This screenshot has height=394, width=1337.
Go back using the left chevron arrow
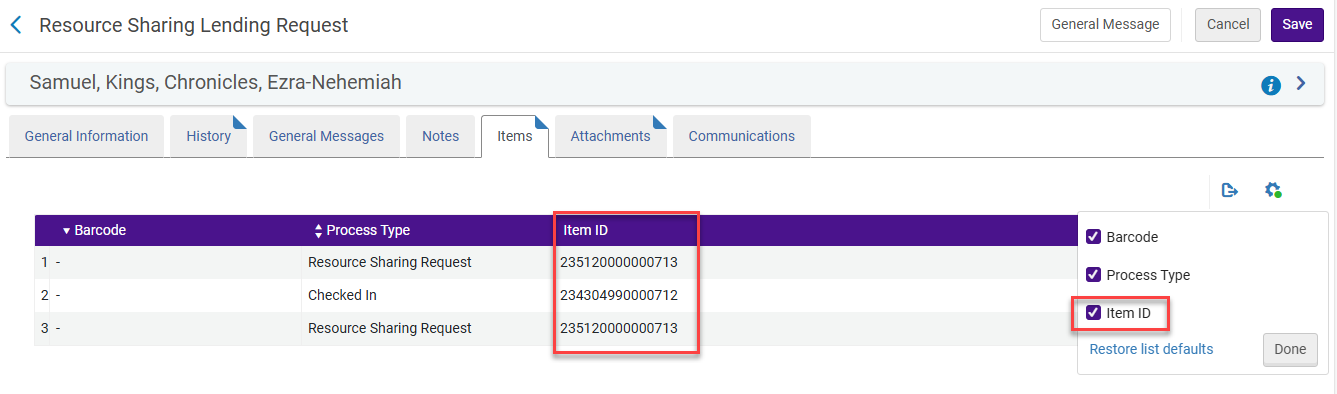point(16,25)
